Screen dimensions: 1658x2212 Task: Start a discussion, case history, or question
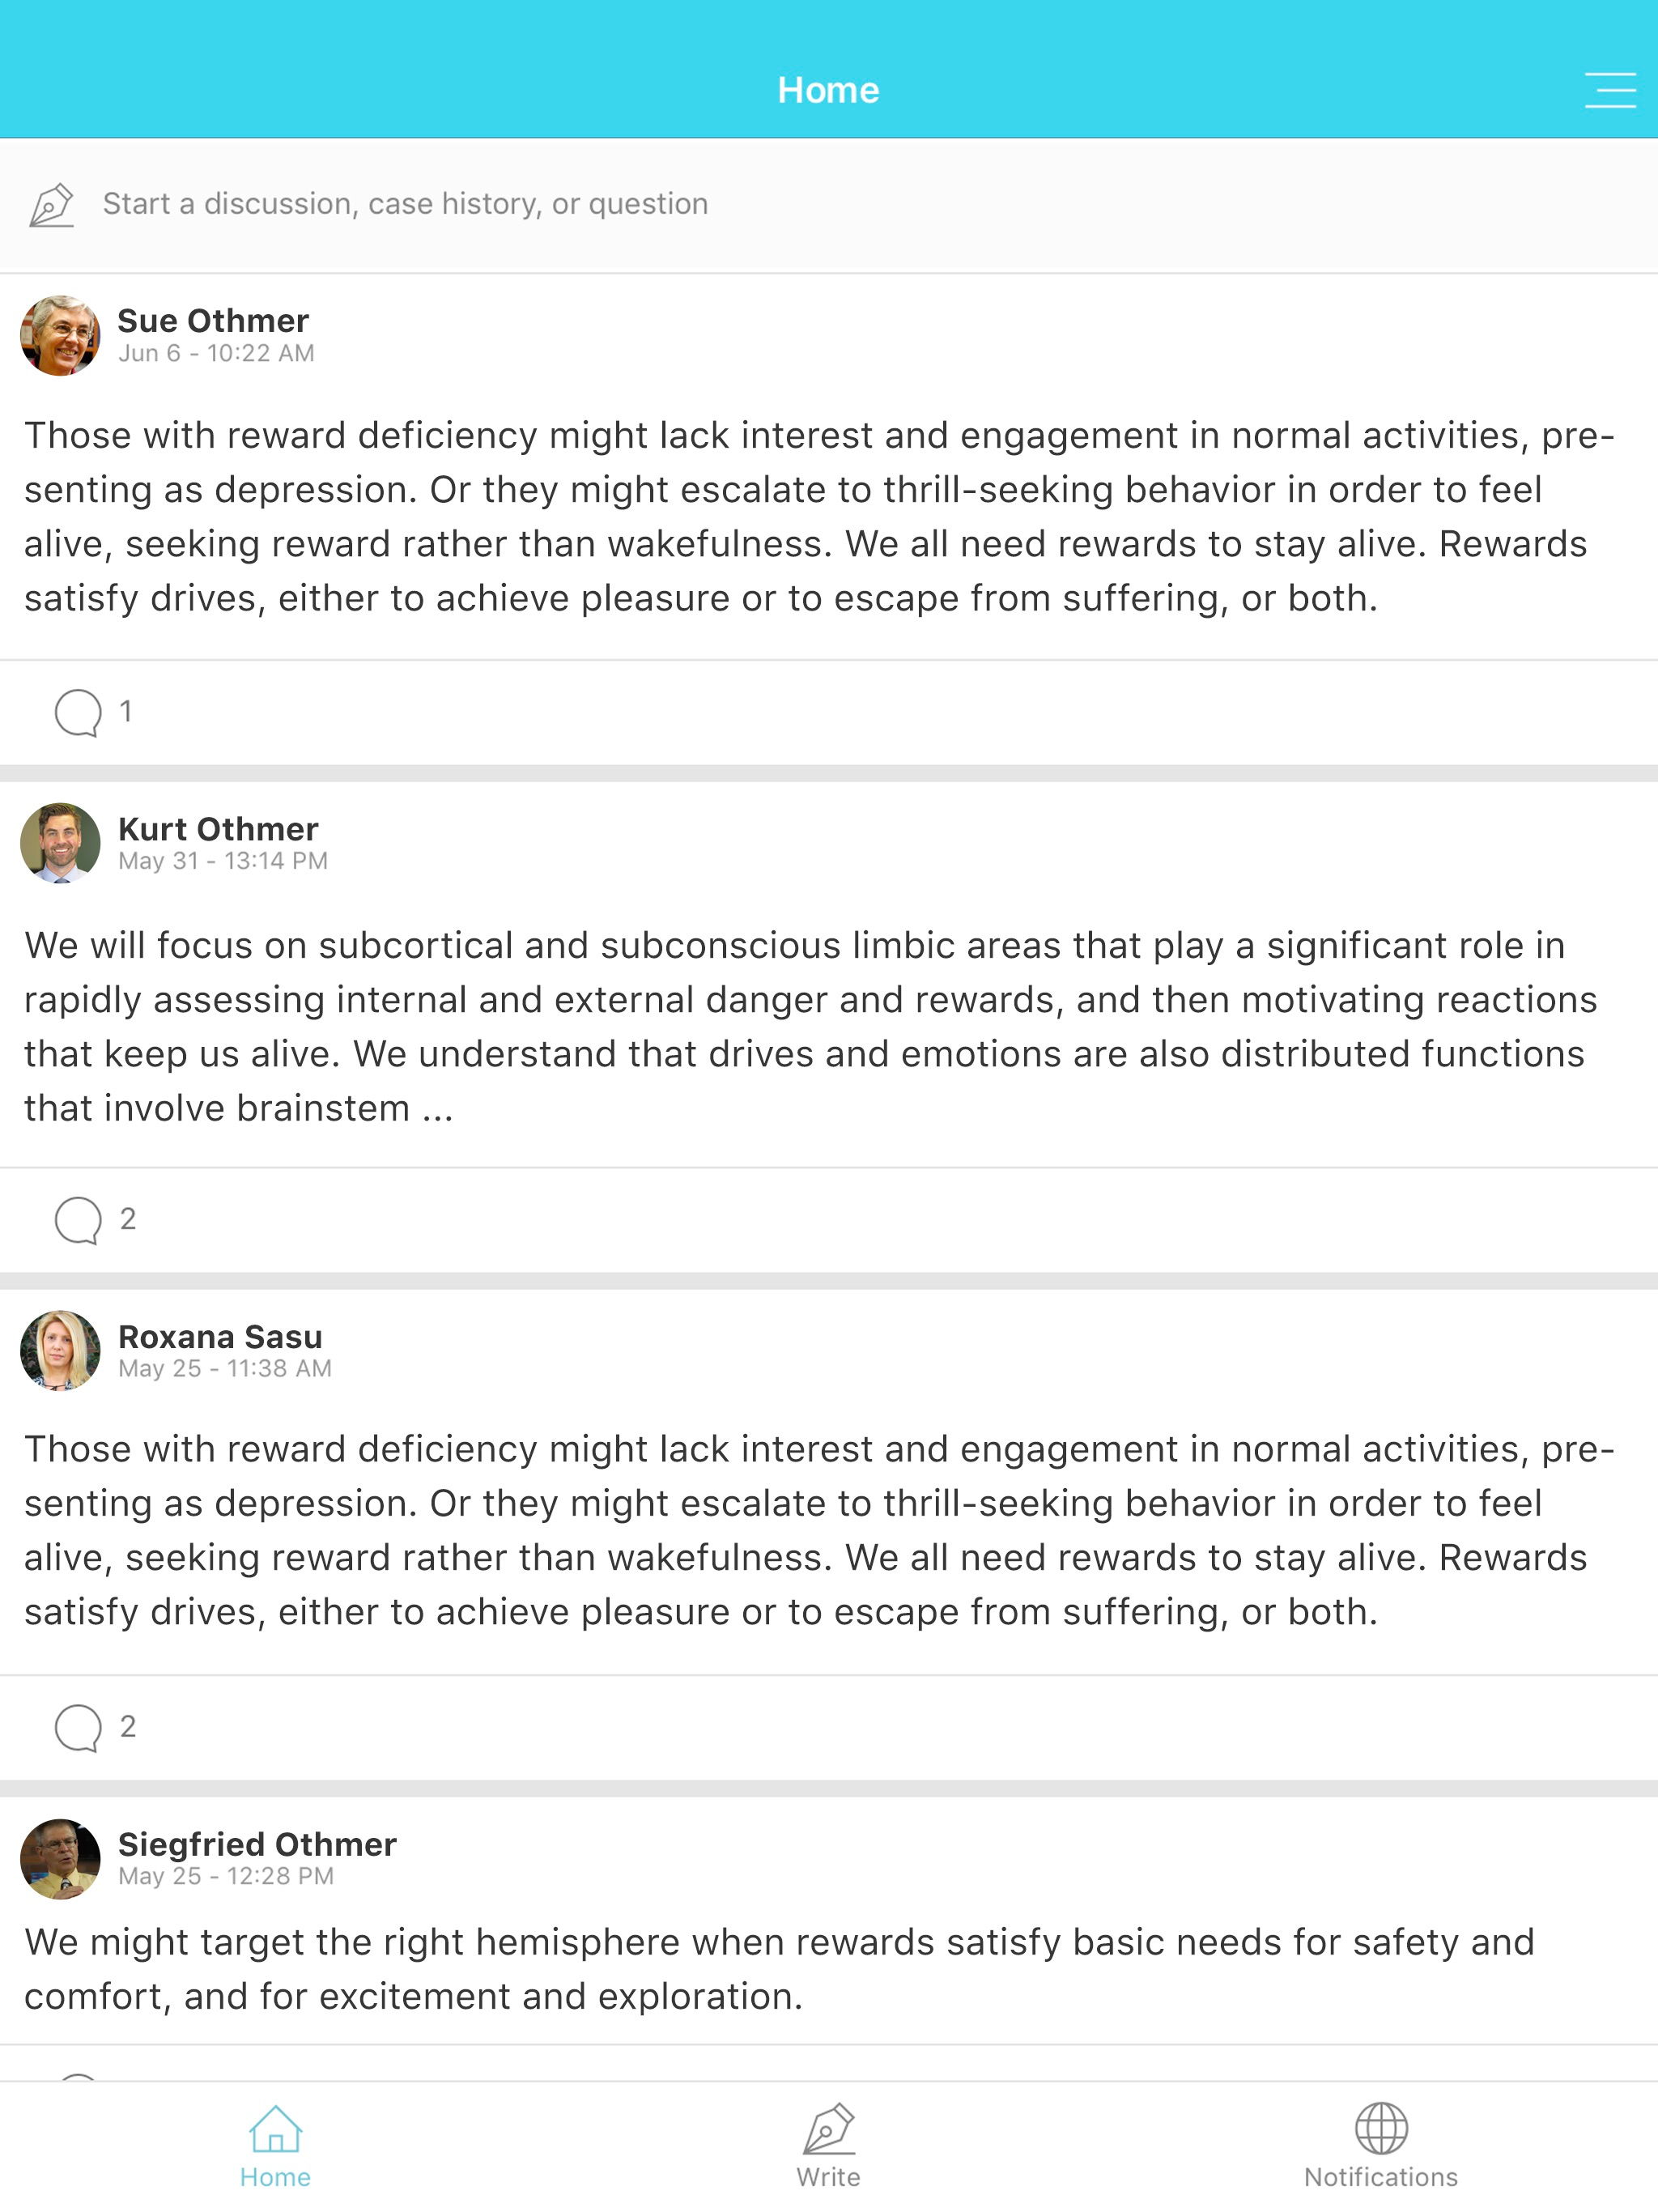pyautogui.click(x=405, y=204)
